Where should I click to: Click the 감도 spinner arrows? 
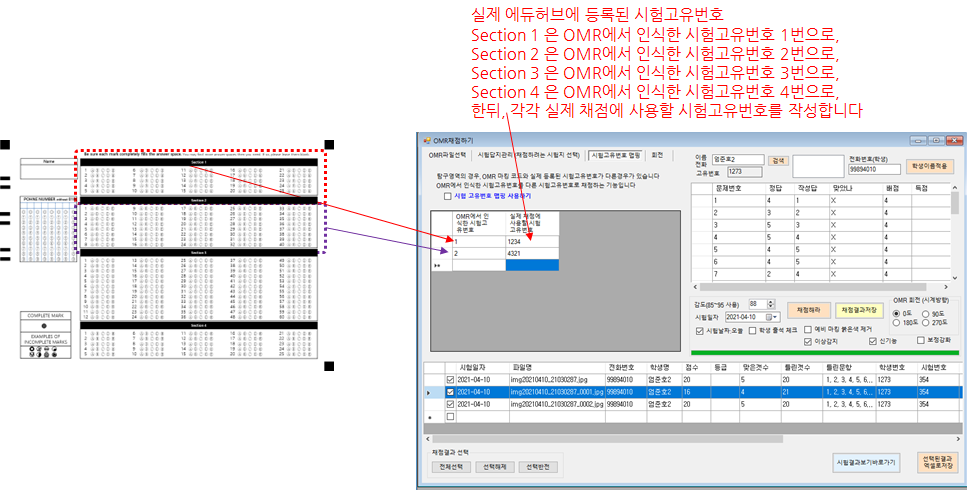(x=770, y=304)
